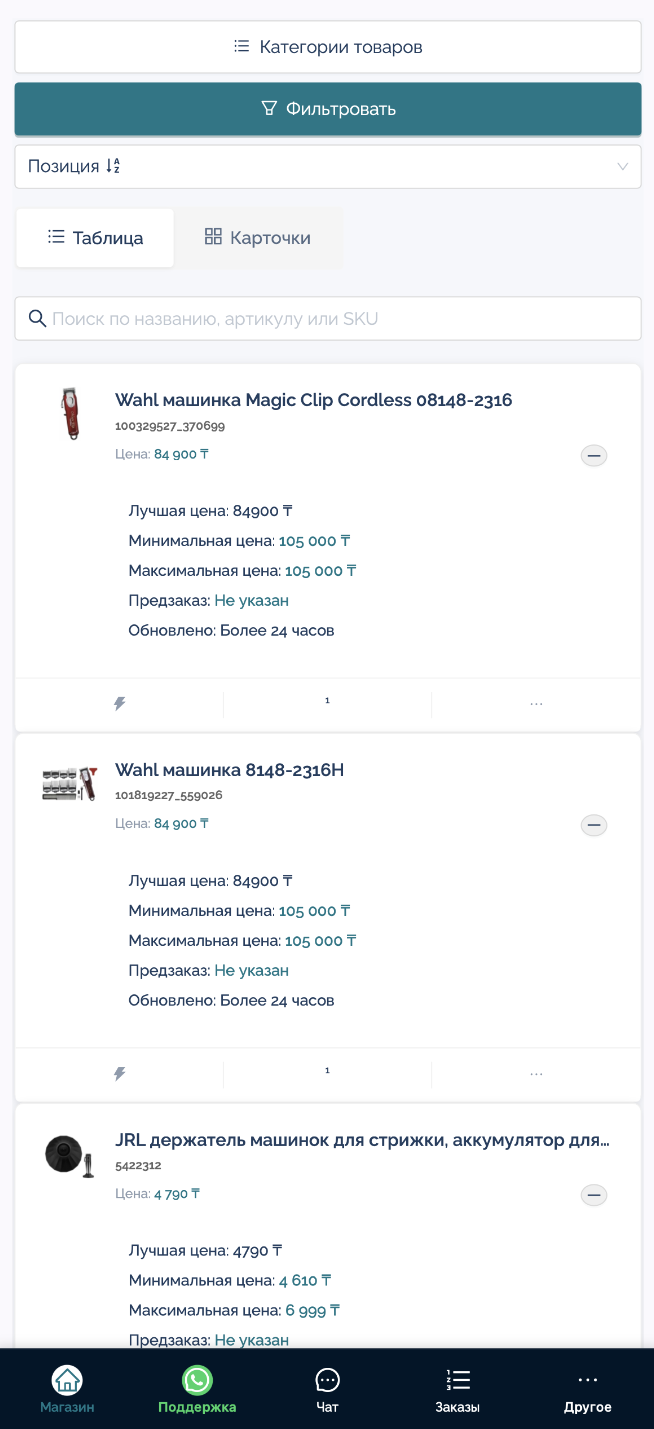Switch to the Карточки view tab

pyautogui.click(x=258, y=238)
